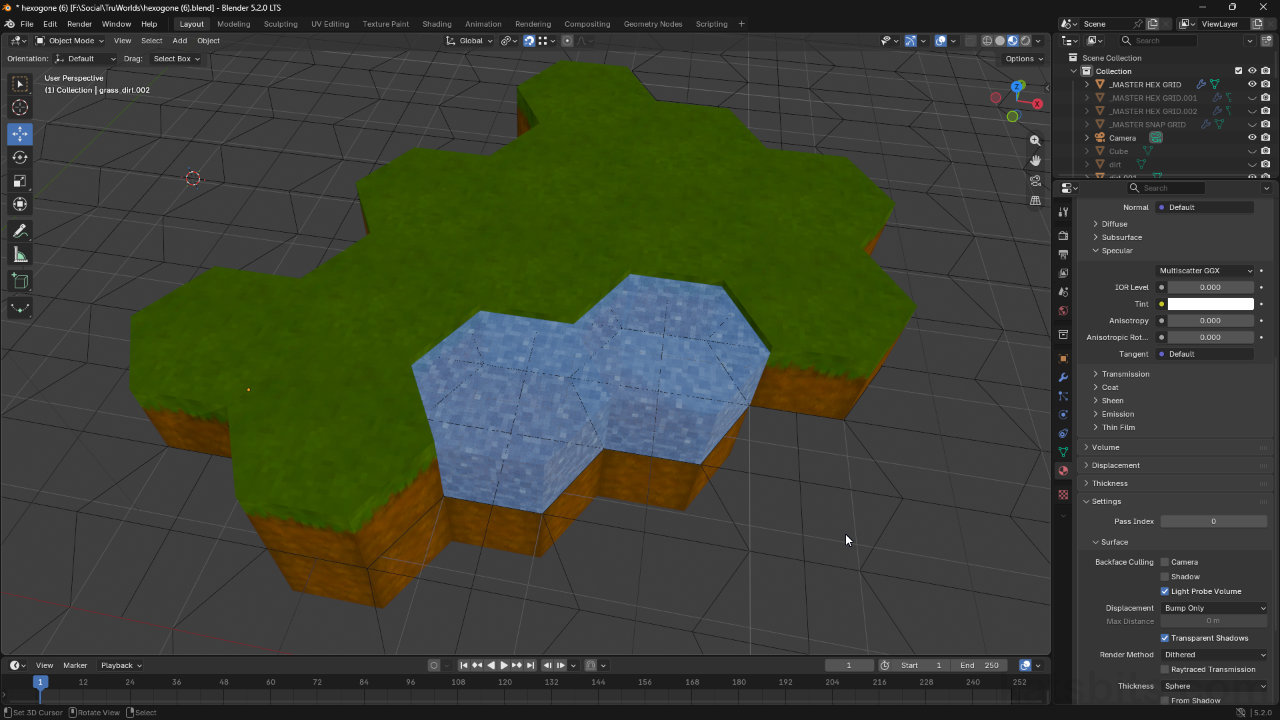Enable Raytraced Transmission checkbox
Screen dimensions: 1280x720
pyautogui.click(x=1165, y=669)
